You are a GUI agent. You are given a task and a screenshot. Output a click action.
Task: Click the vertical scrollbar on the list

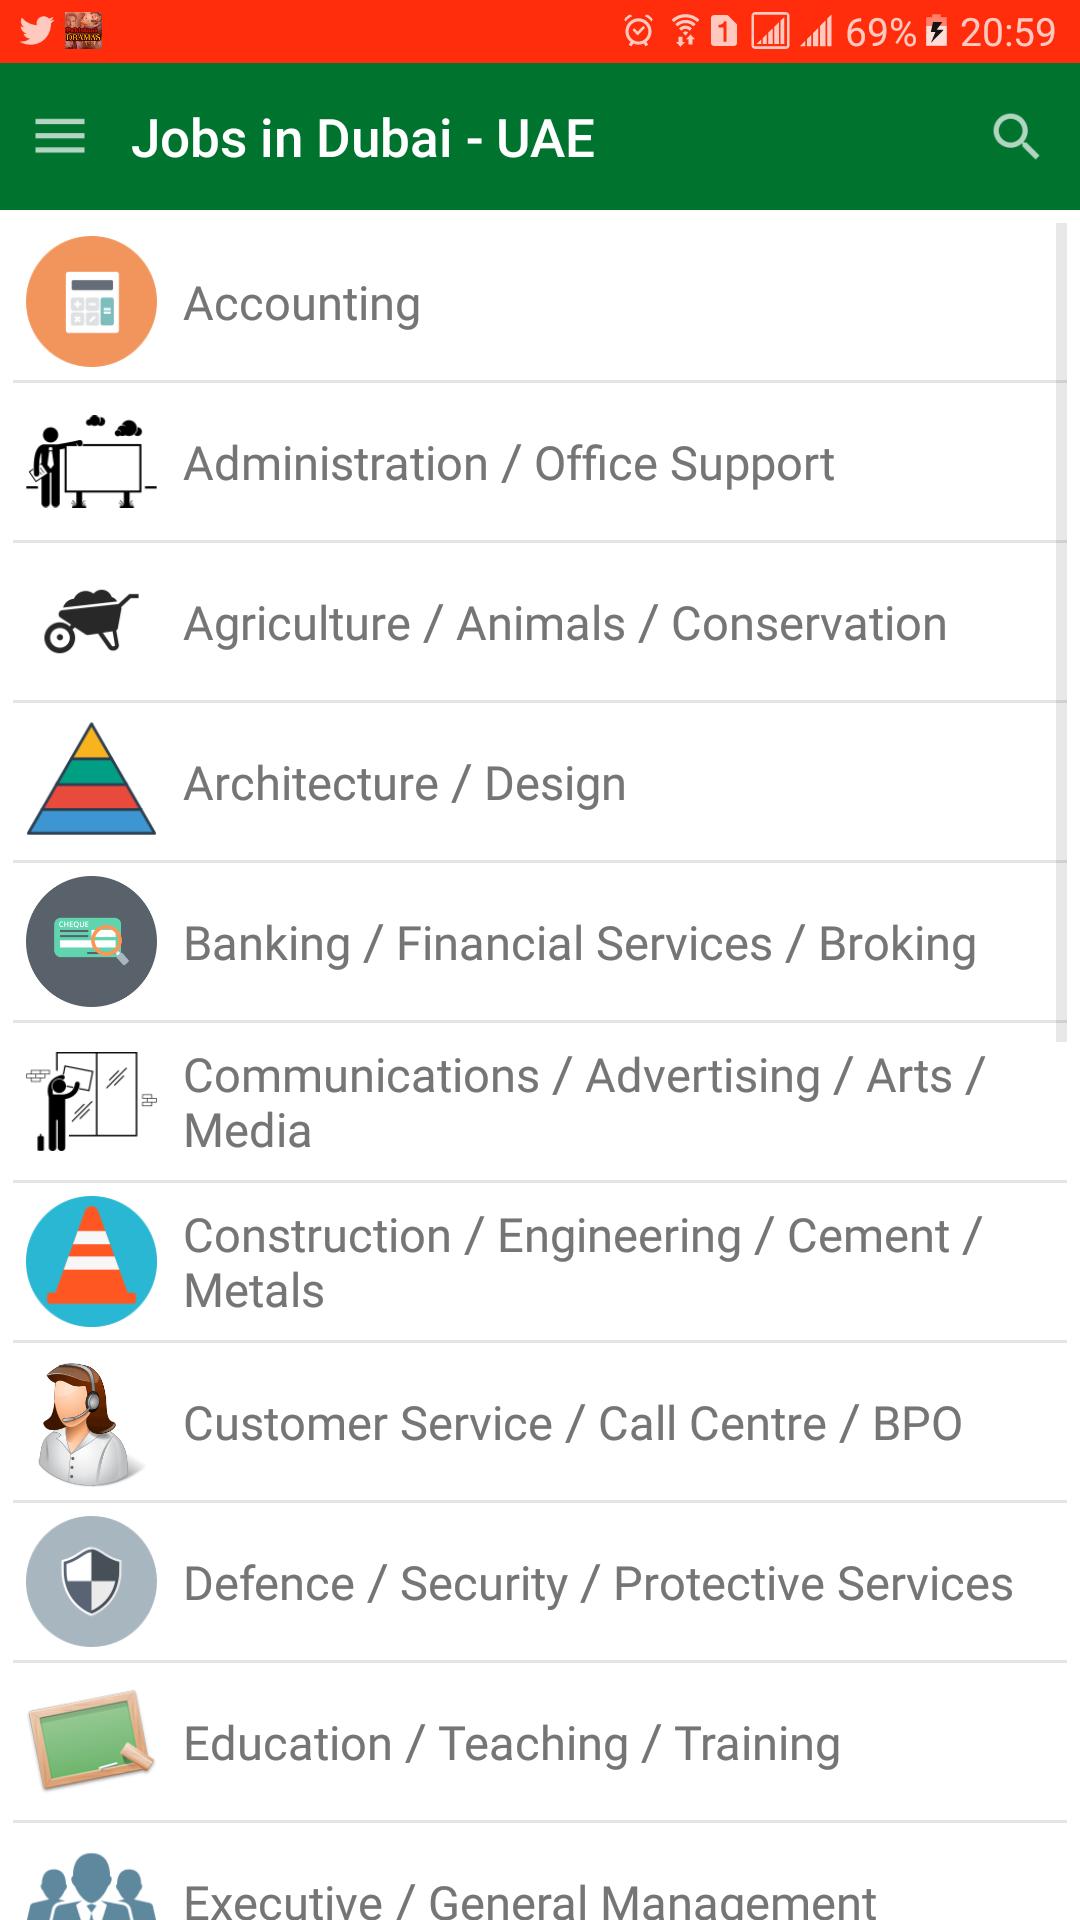click(1061, 632)
